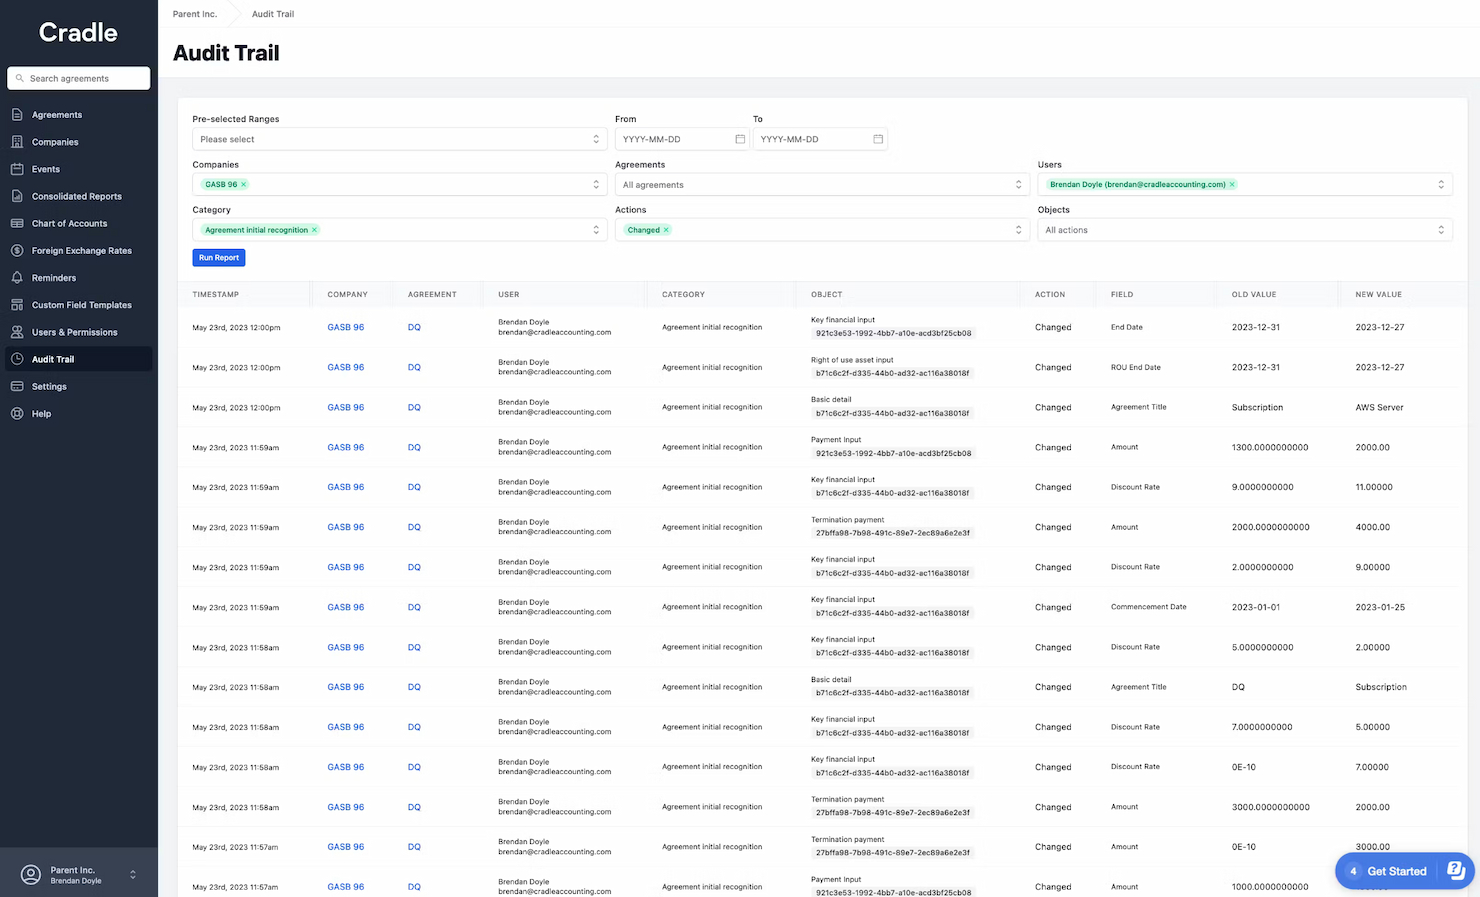Remove the Changed action filter chip
This screenshot has width=1480, height=897.
click(665, 229)
